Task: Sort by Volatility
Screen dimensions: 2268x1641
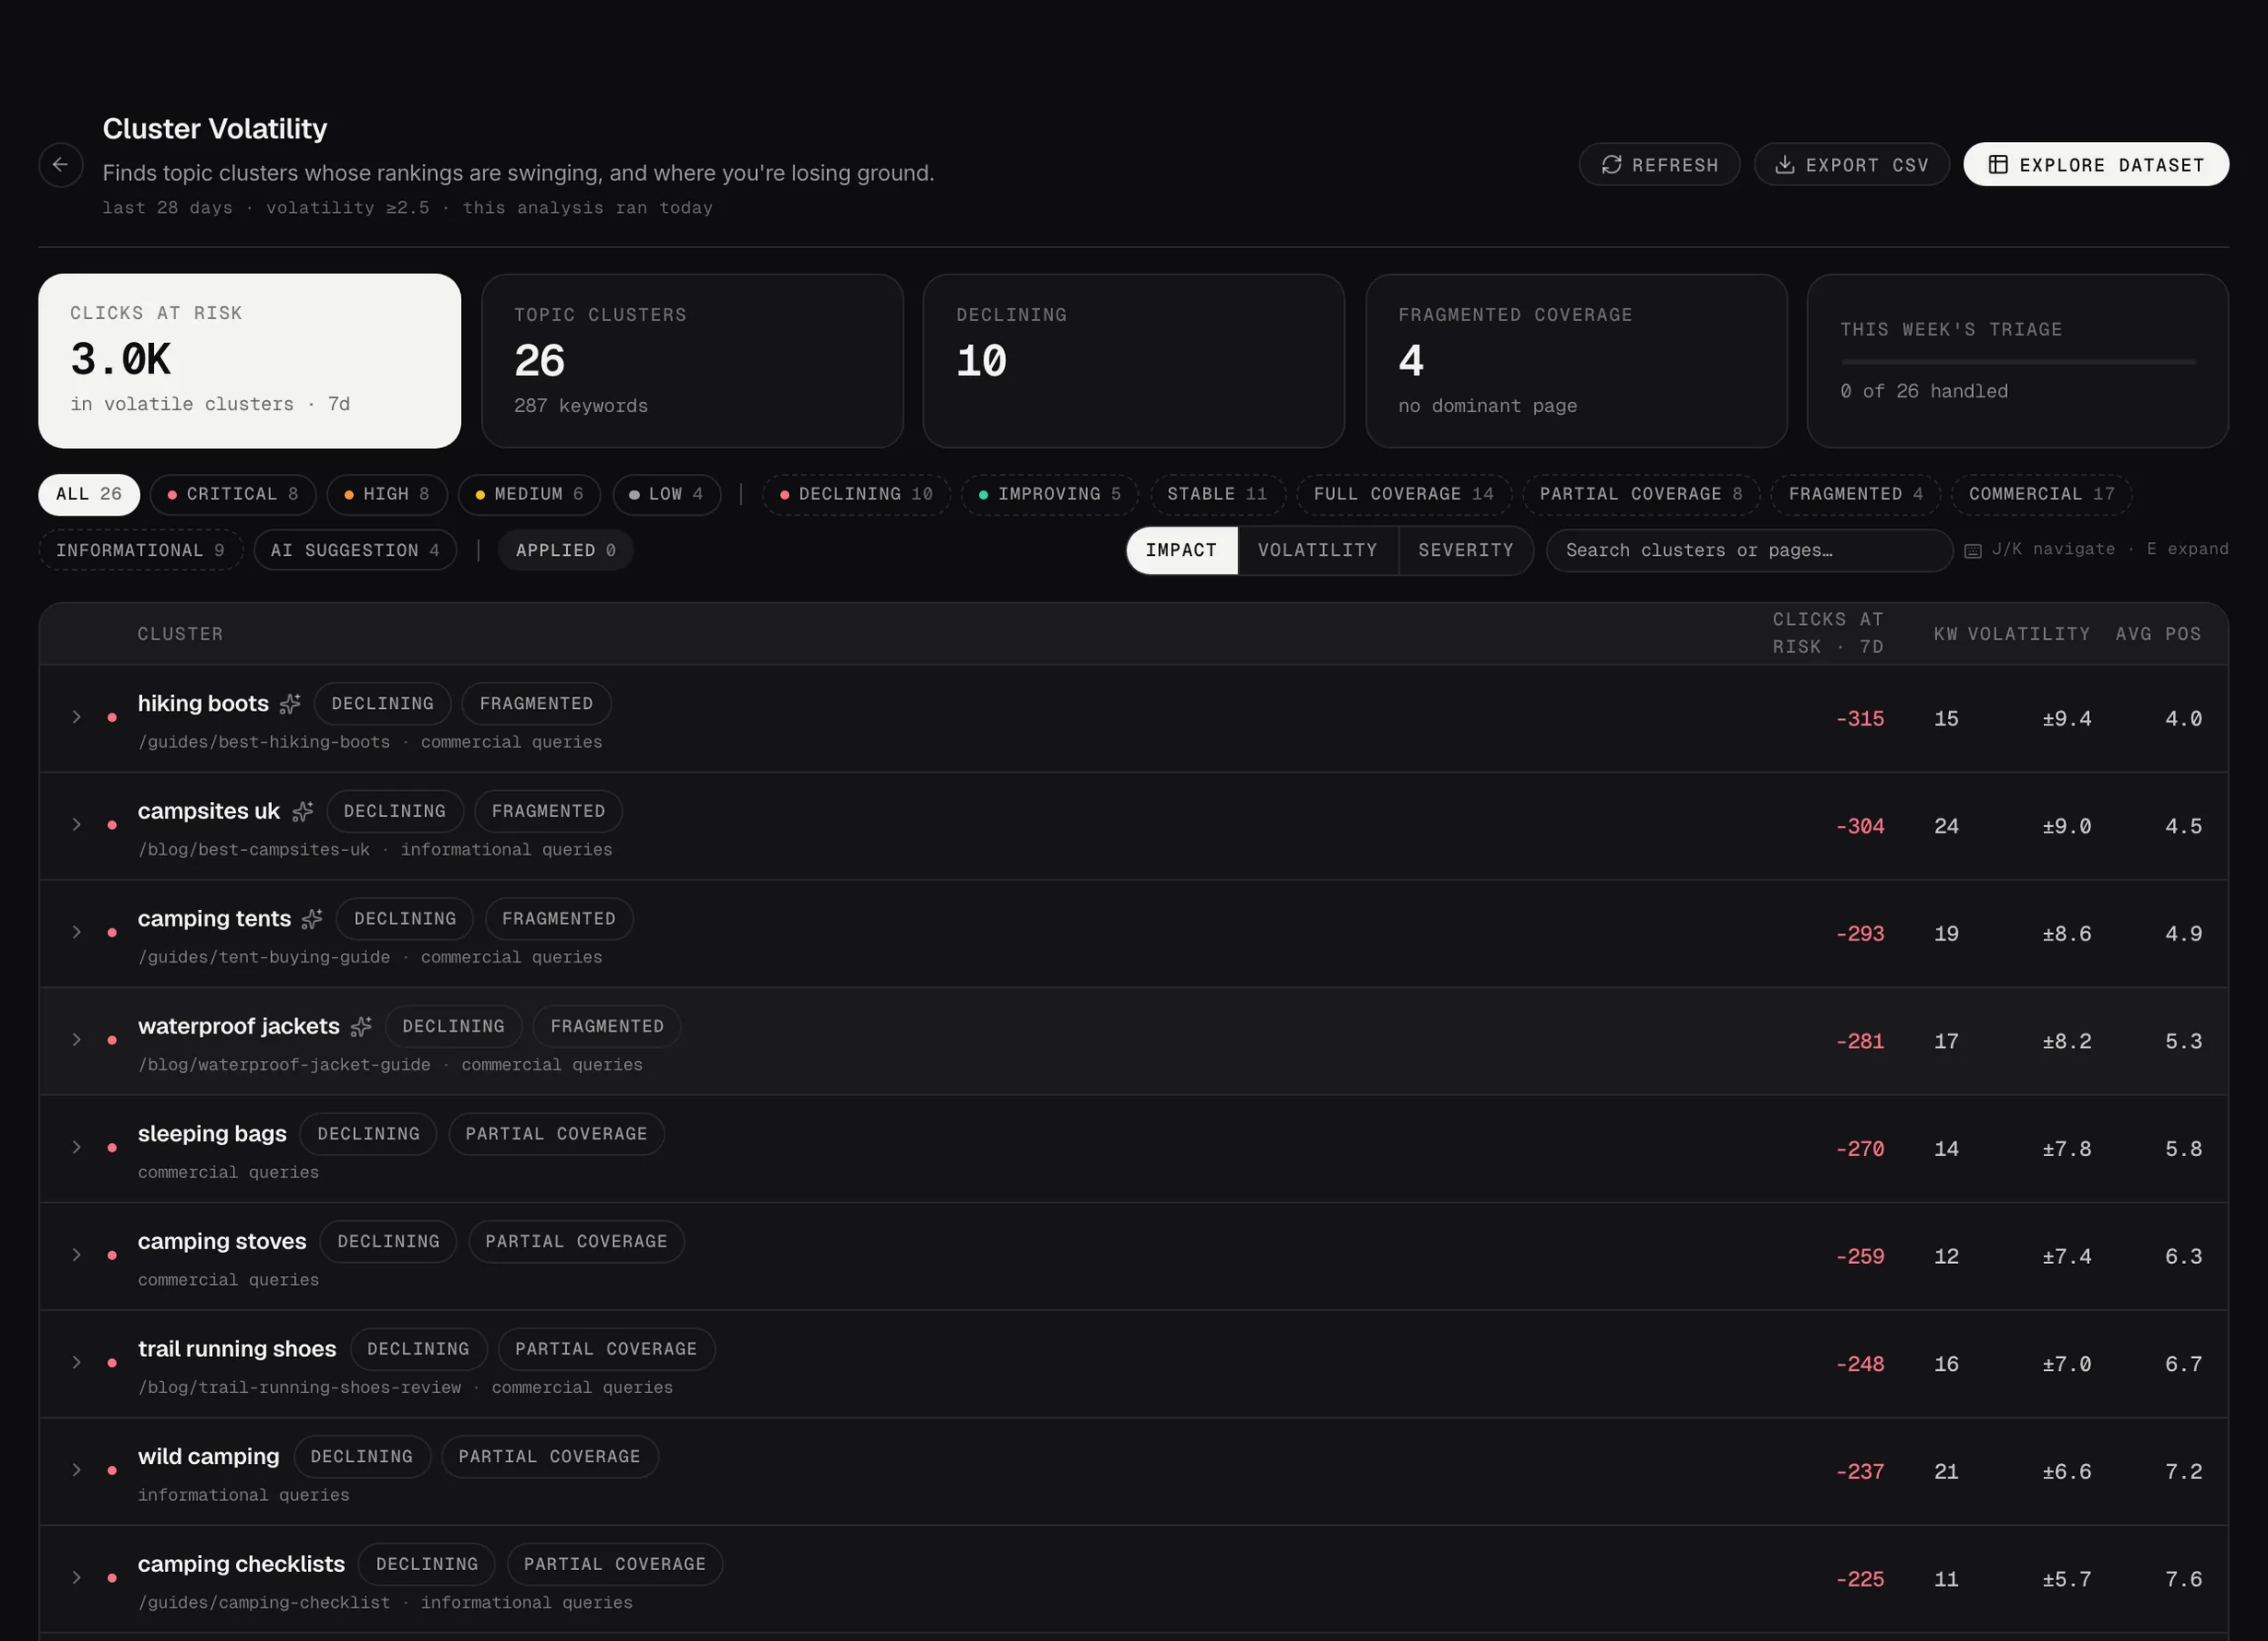Action: (x=1318, y=550)
